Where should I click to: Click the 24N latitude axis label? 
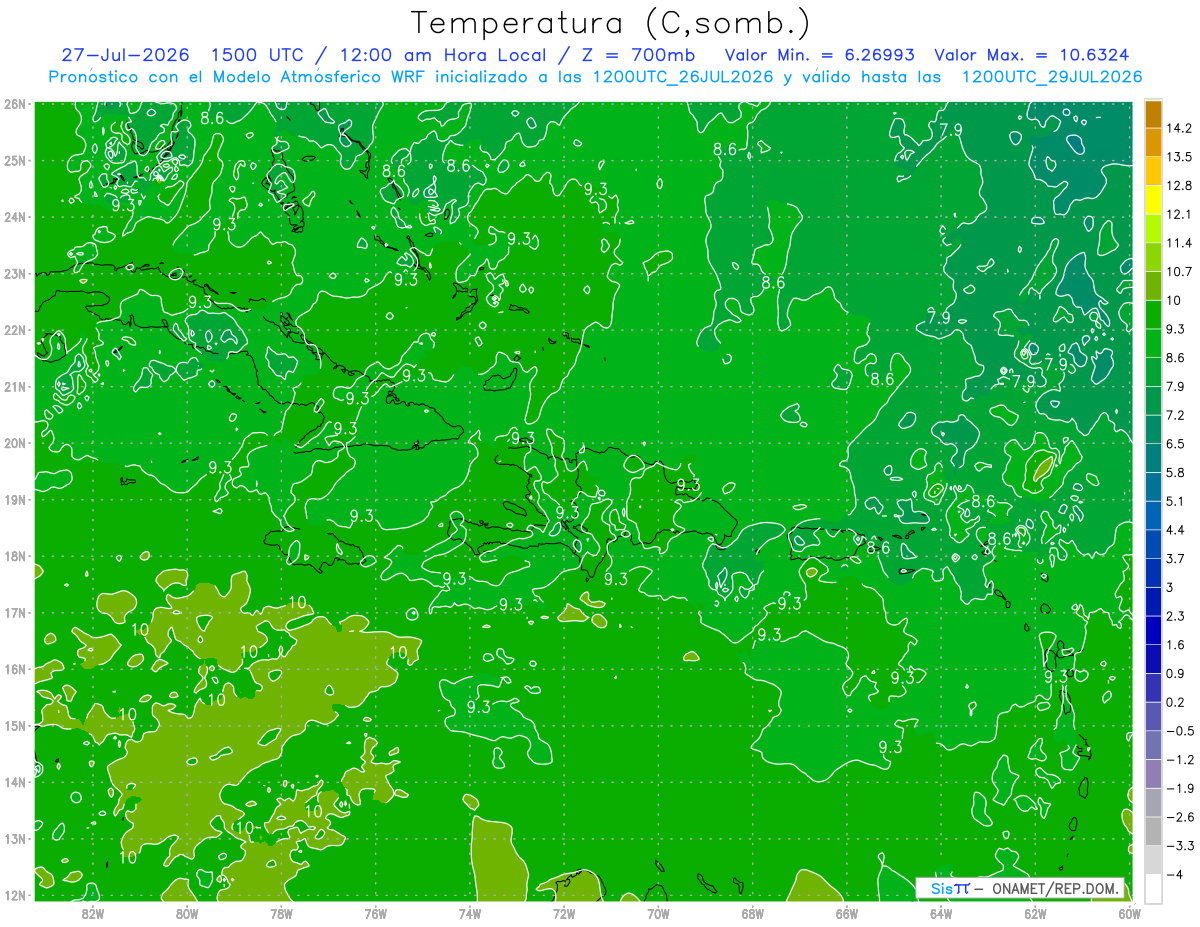pos(14,217)
